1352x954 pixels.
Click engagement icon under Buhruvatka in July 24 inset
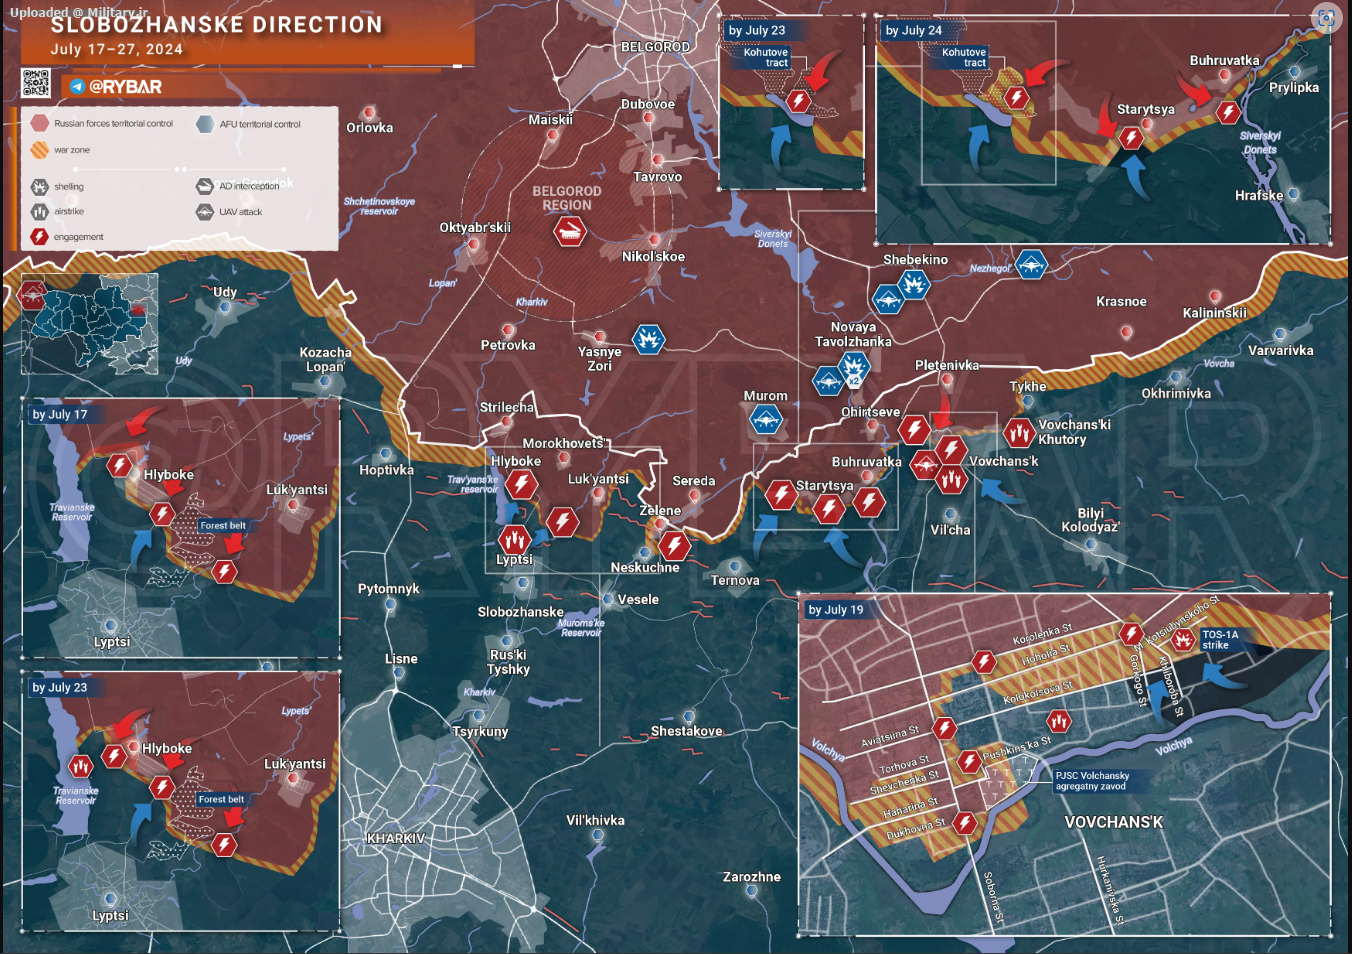tap(1229, 111)
